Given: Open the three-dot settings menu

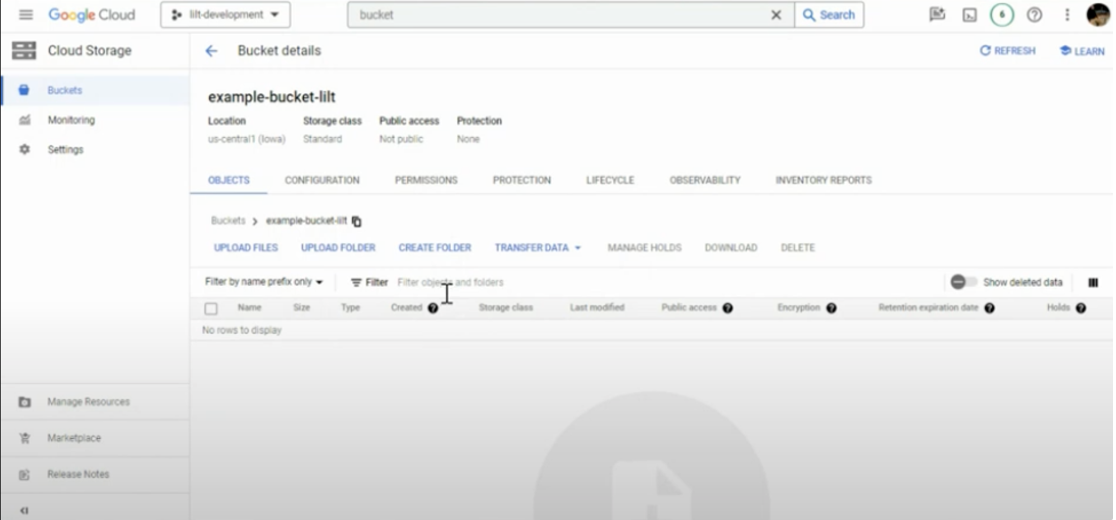Looking at the screenshot, I should point(1067,15).
